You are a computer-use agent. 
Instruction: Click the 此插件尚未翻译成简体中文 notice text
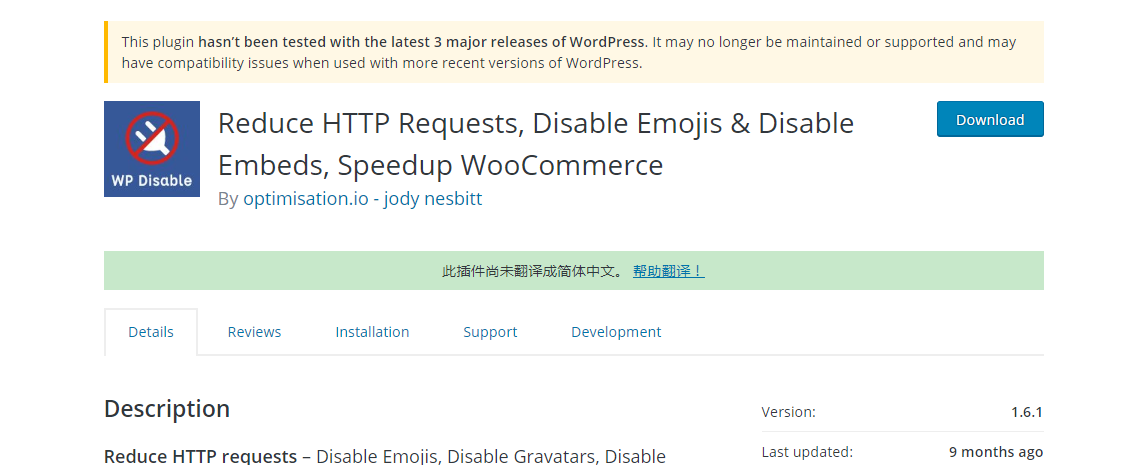[x=533, y=271]
